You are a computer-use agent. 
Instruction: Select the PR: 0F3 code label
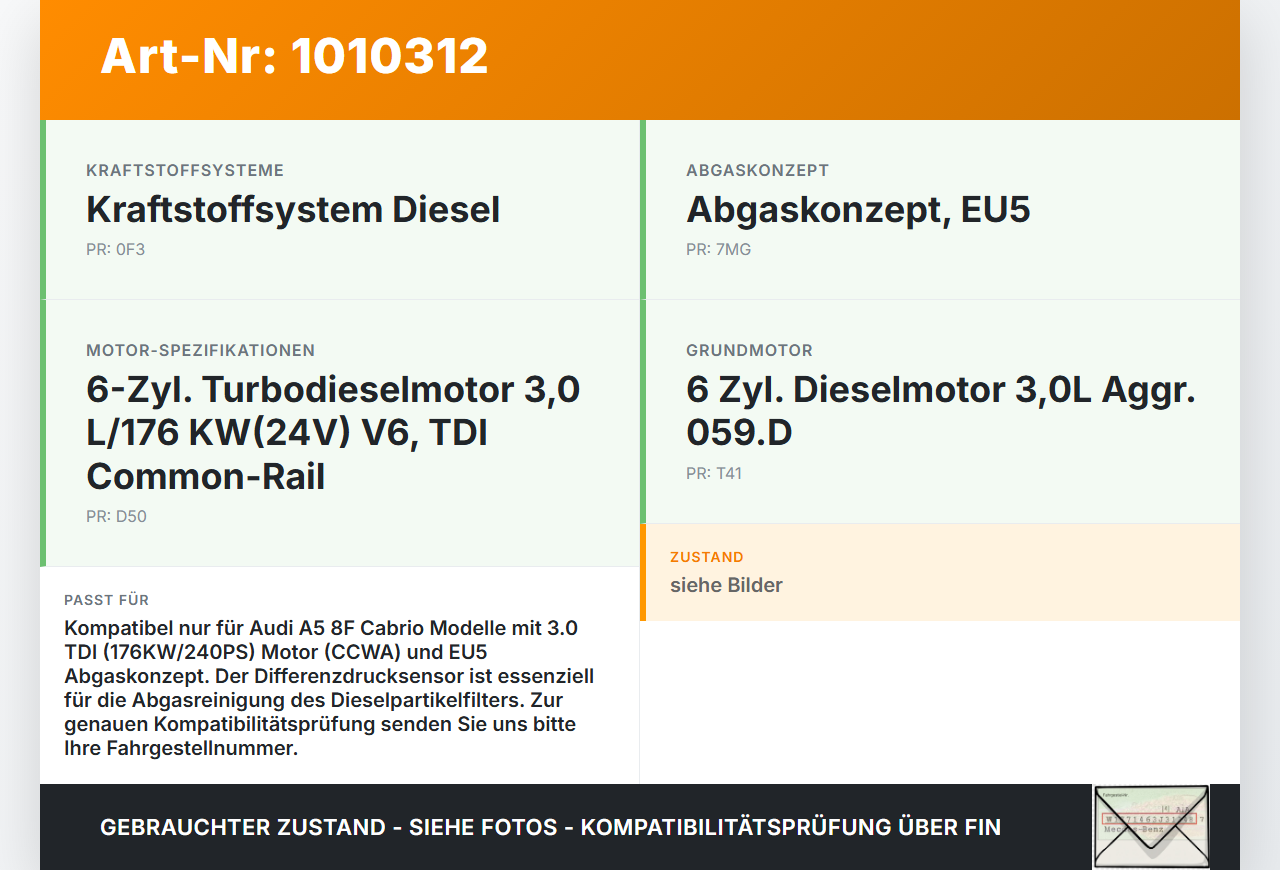pos(115,248)
